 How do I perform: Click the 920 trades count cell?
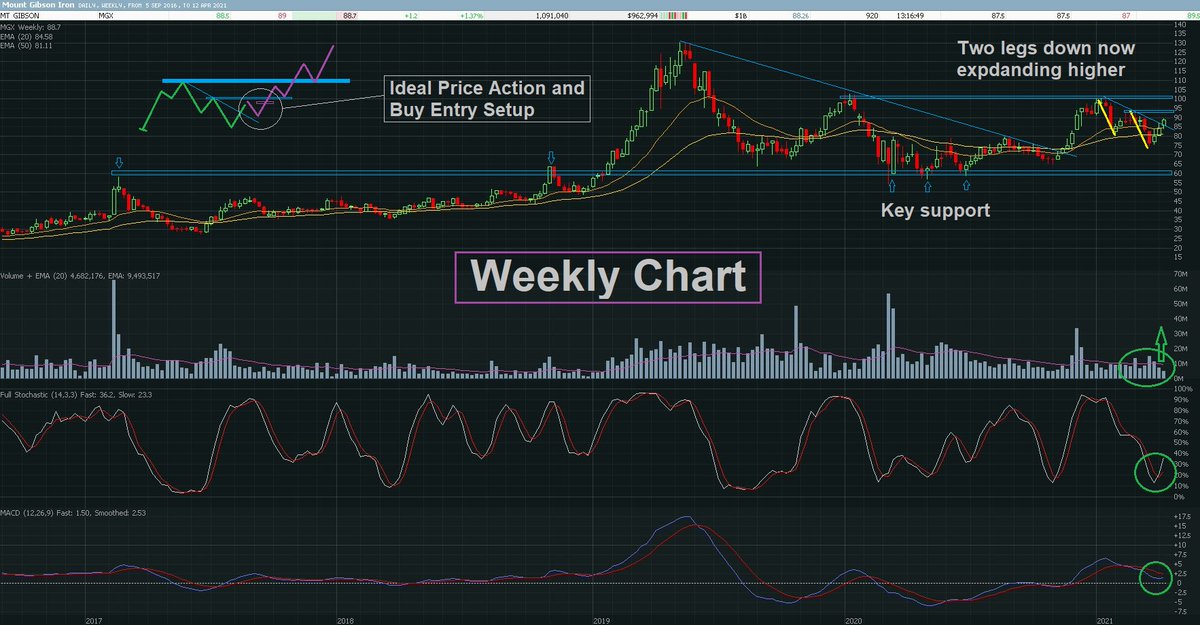[871, 18]
